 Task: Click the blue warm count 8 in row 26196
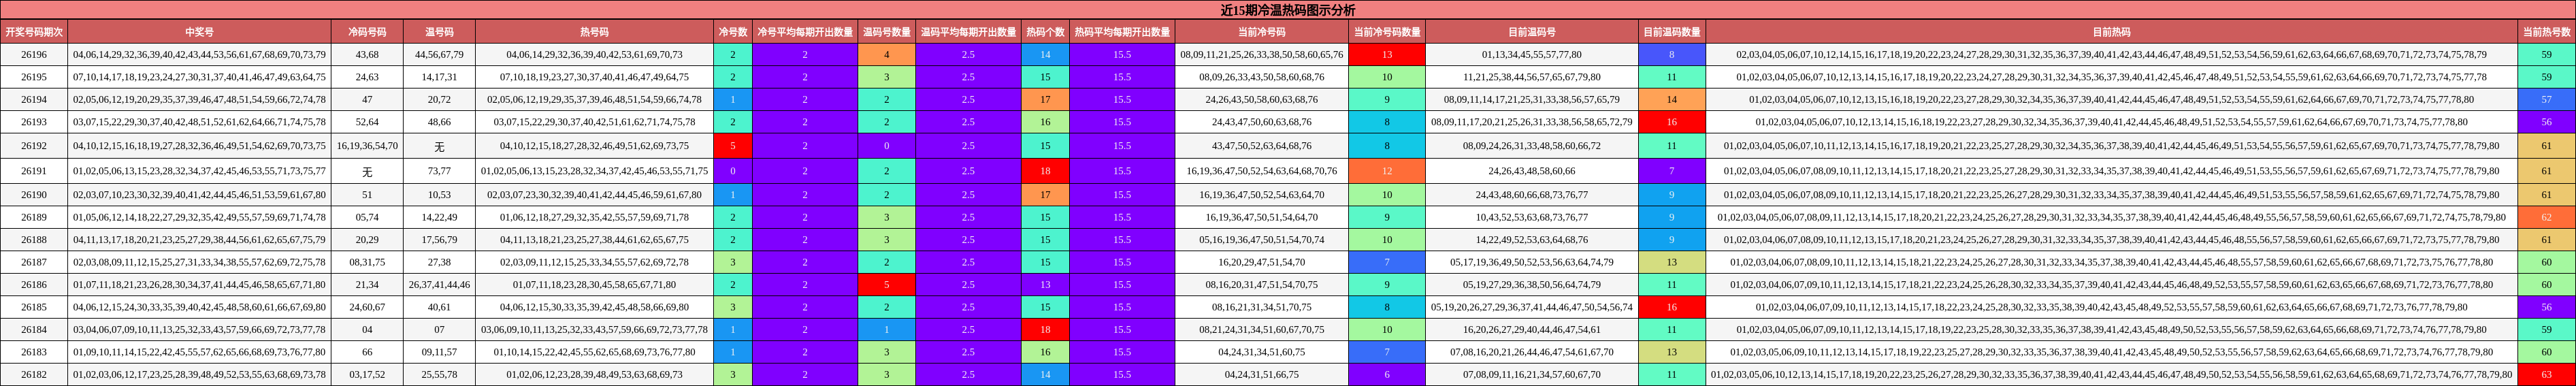[x=1672, y=55]
